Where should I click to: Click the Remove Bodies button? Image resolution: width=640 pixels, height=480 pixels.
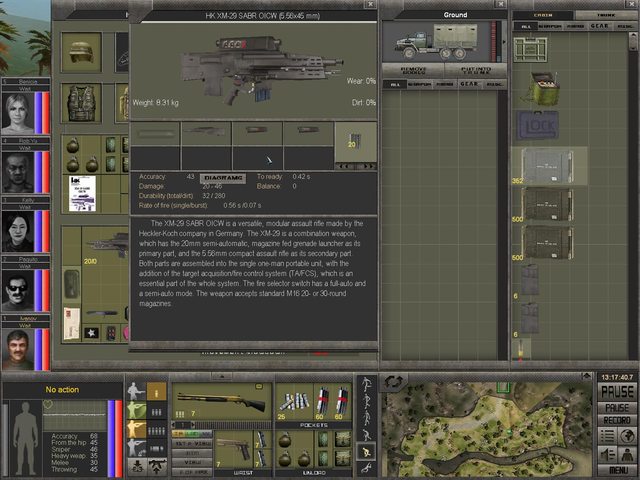tap(413, 70)
